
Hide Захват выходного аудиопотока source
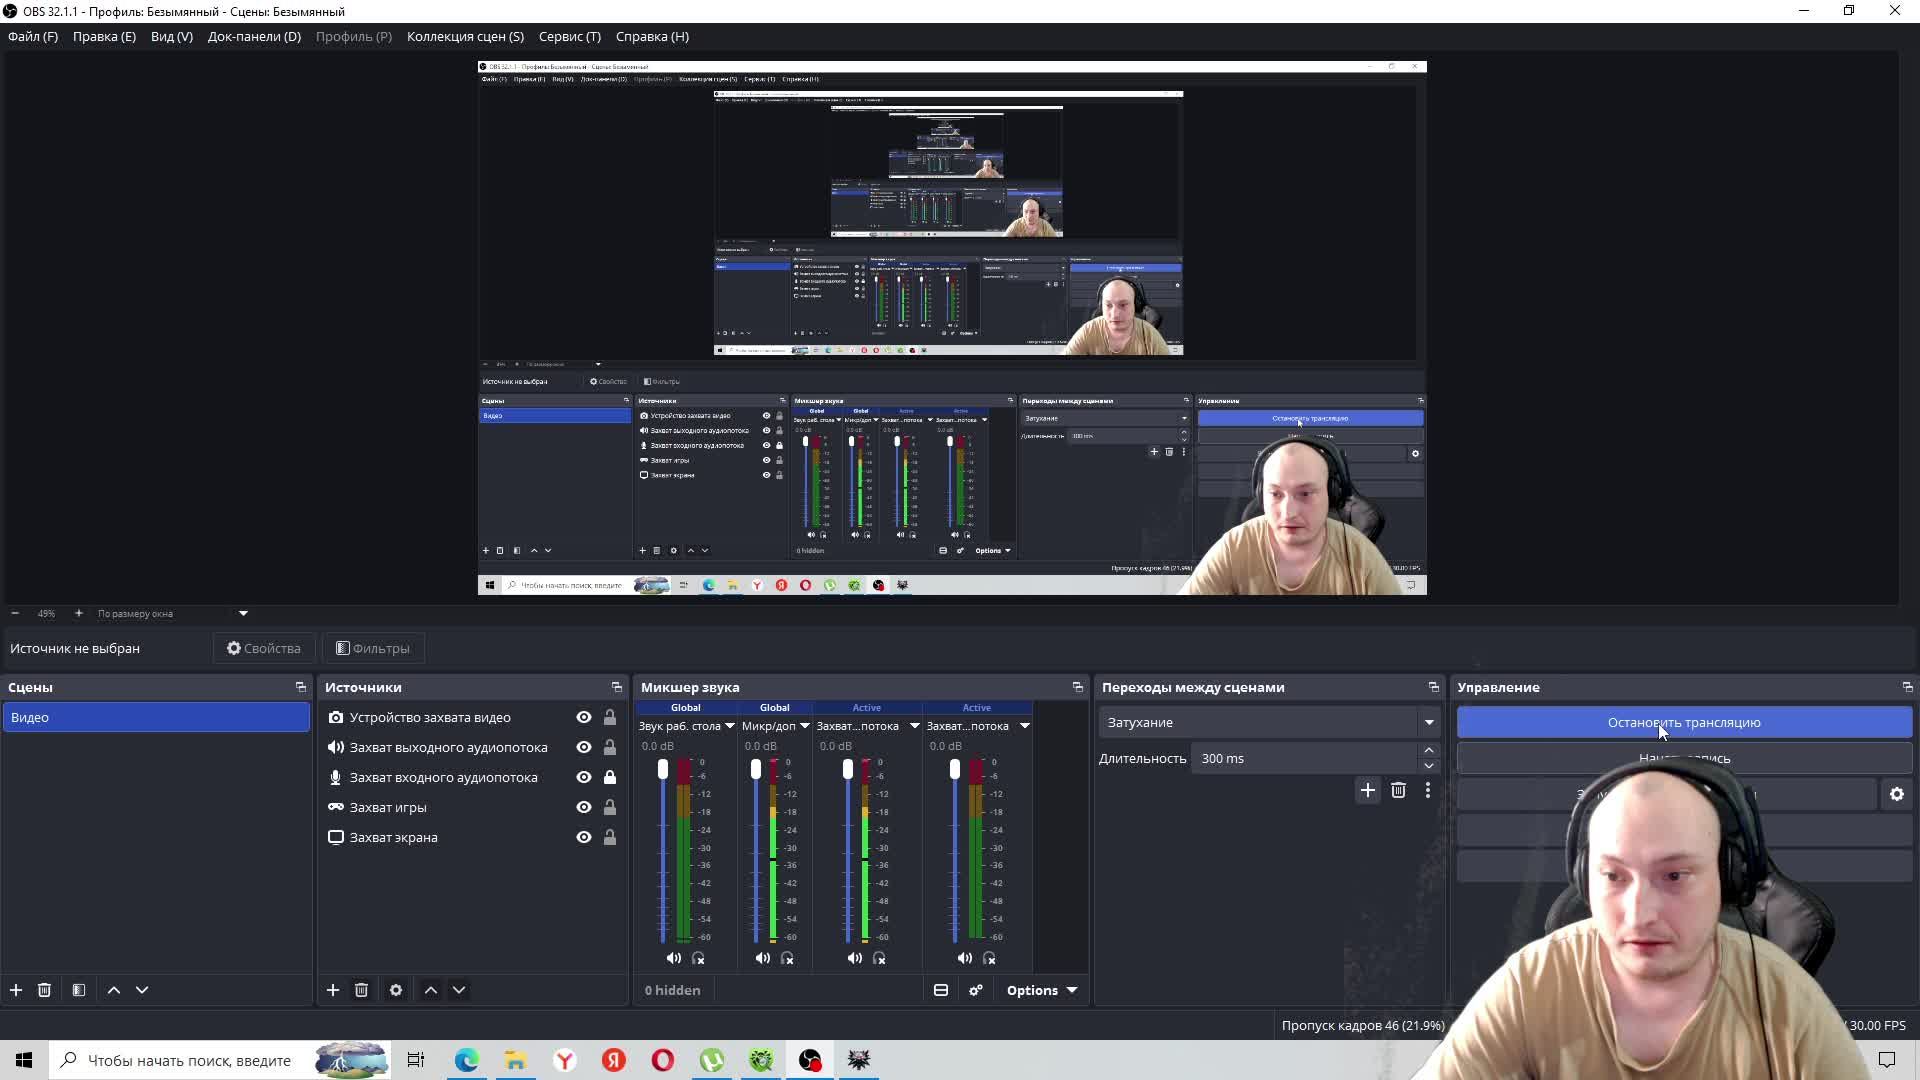point(584,747)
